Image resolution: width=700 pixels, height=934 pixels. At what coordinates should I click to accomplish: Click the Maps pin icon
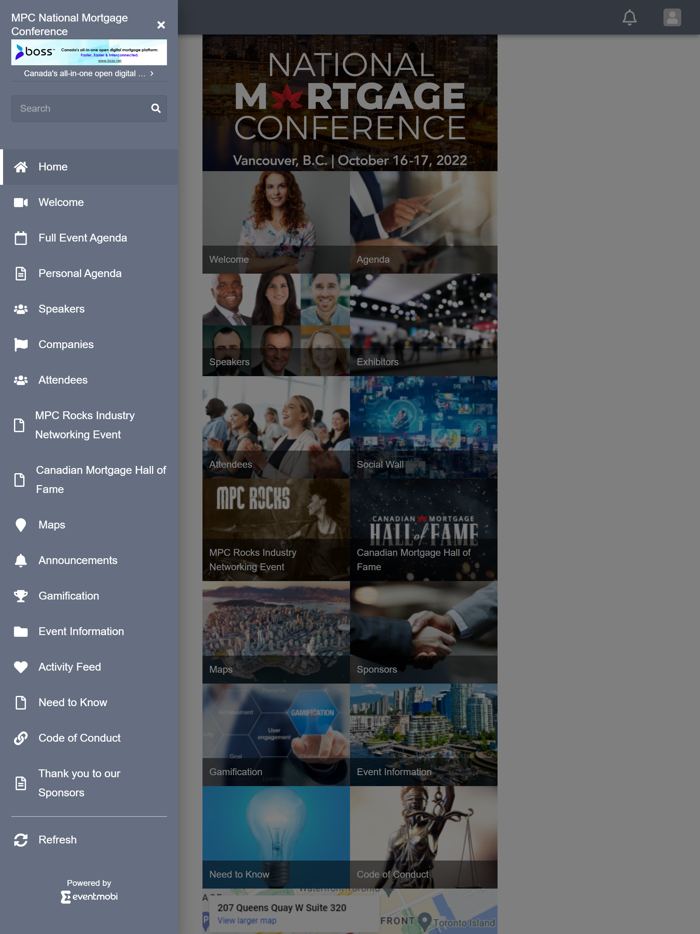[21, 525]
